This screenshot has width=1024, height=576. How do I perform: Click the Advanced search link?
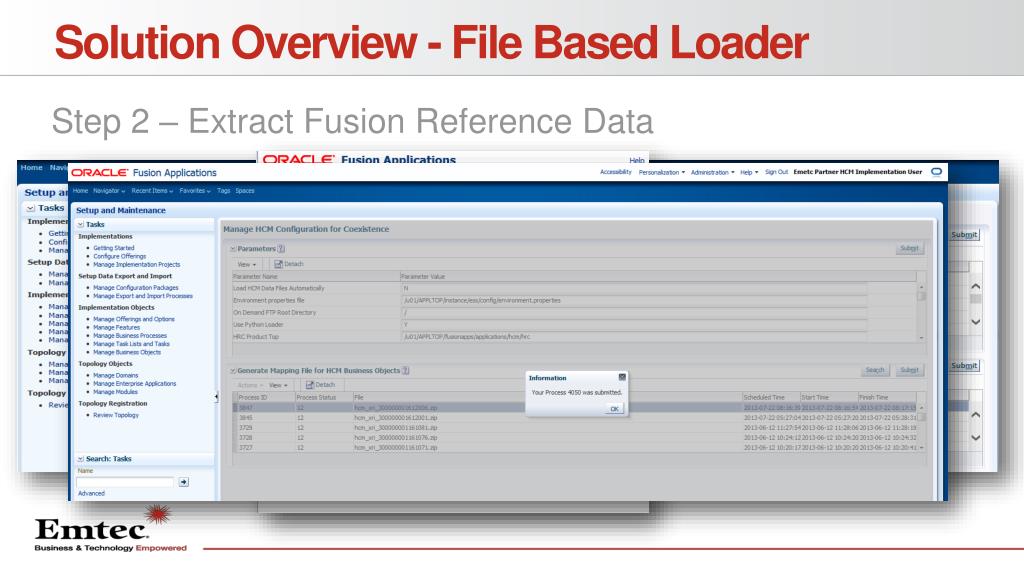click(x=91, y=493)
